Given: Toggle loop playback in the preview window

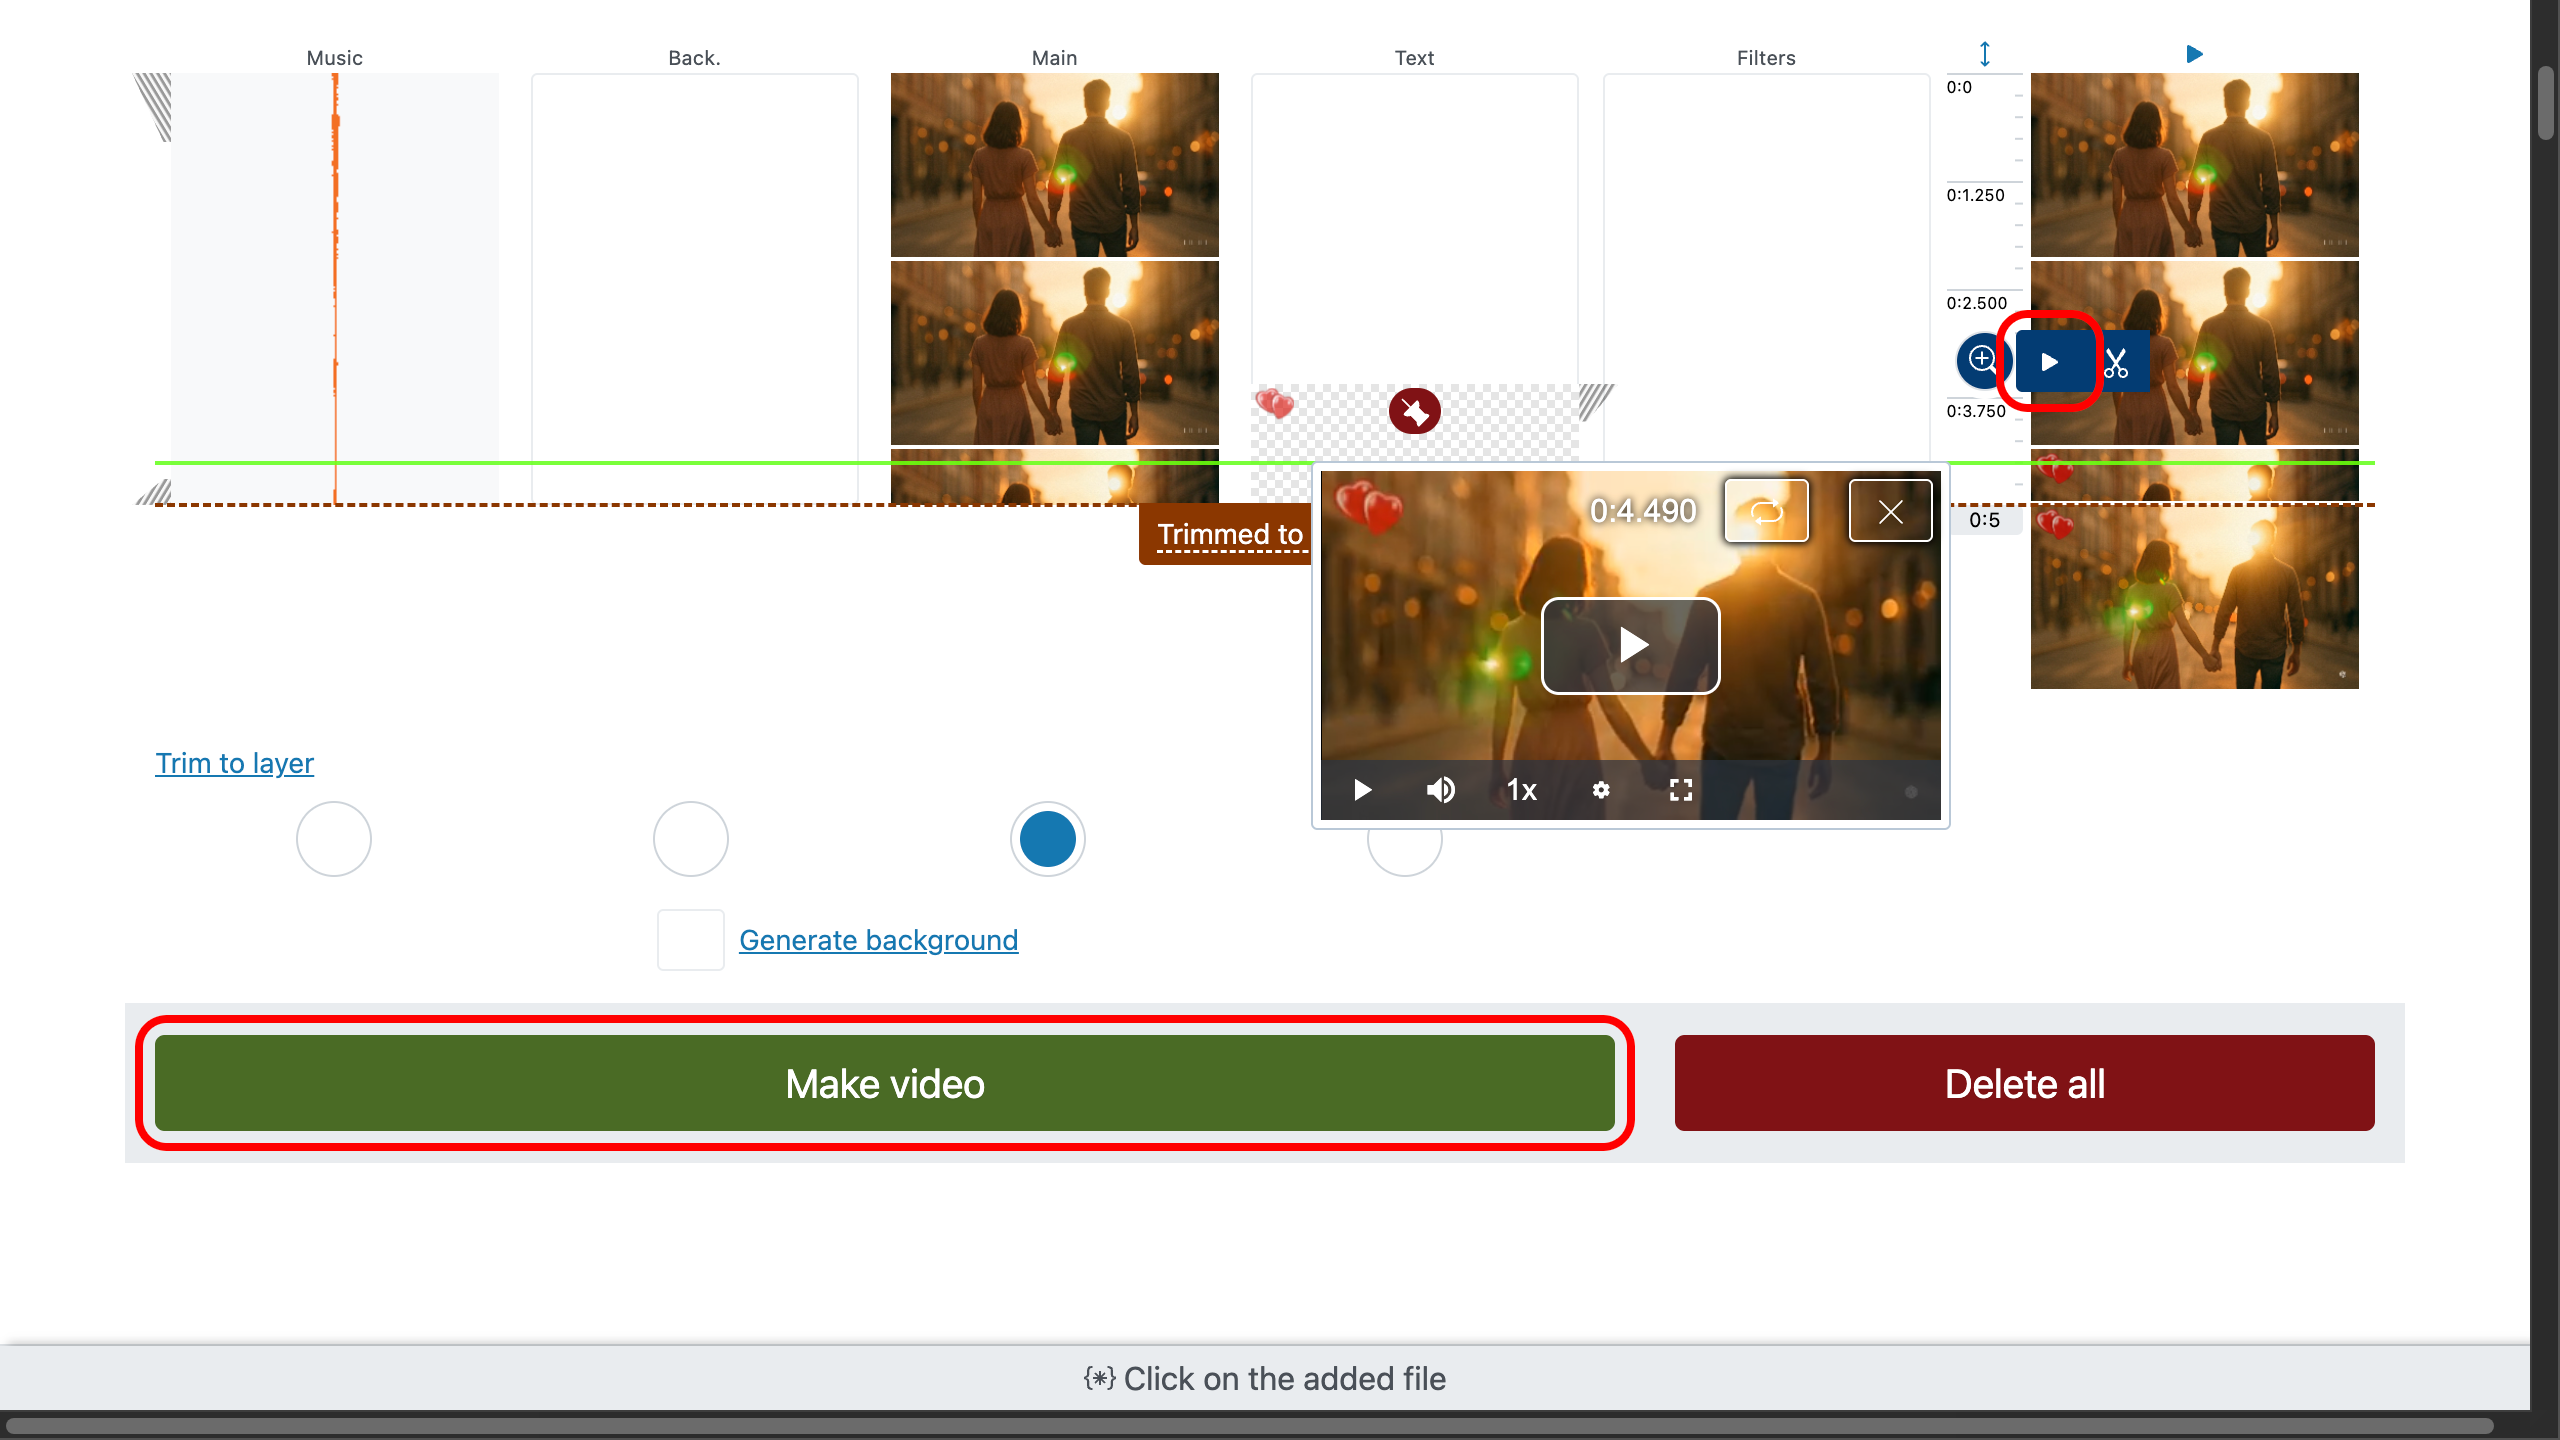Looking at the screenshot, I should pyautogui.click(x=1766, y=510).
